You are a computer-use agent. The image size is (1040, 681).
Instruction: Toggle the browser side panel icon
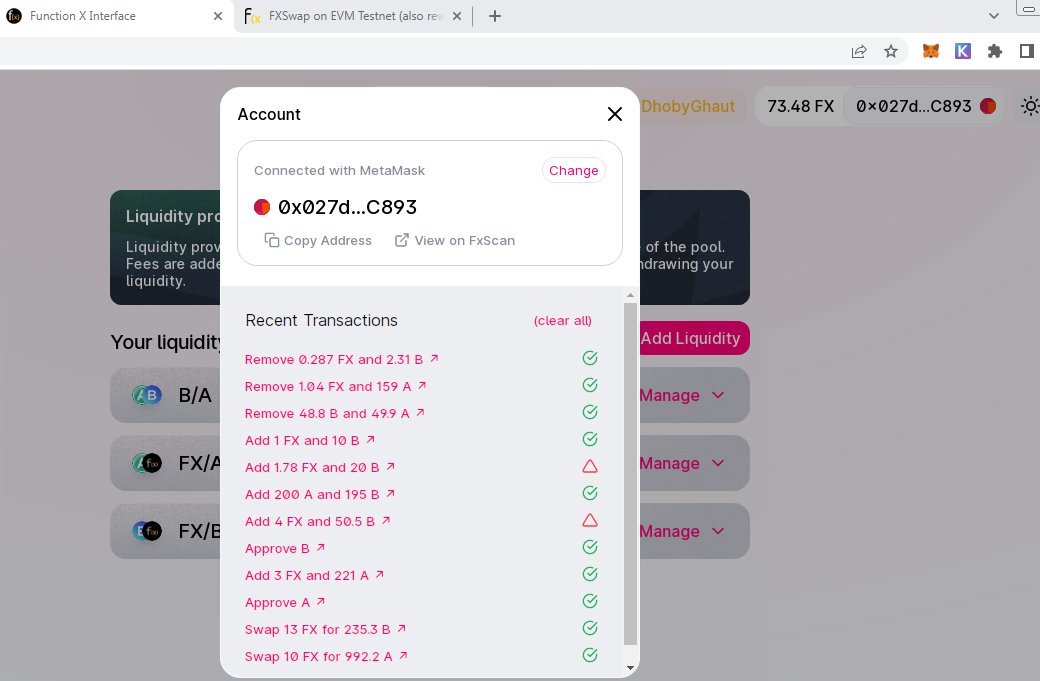tap(1026, 51)
